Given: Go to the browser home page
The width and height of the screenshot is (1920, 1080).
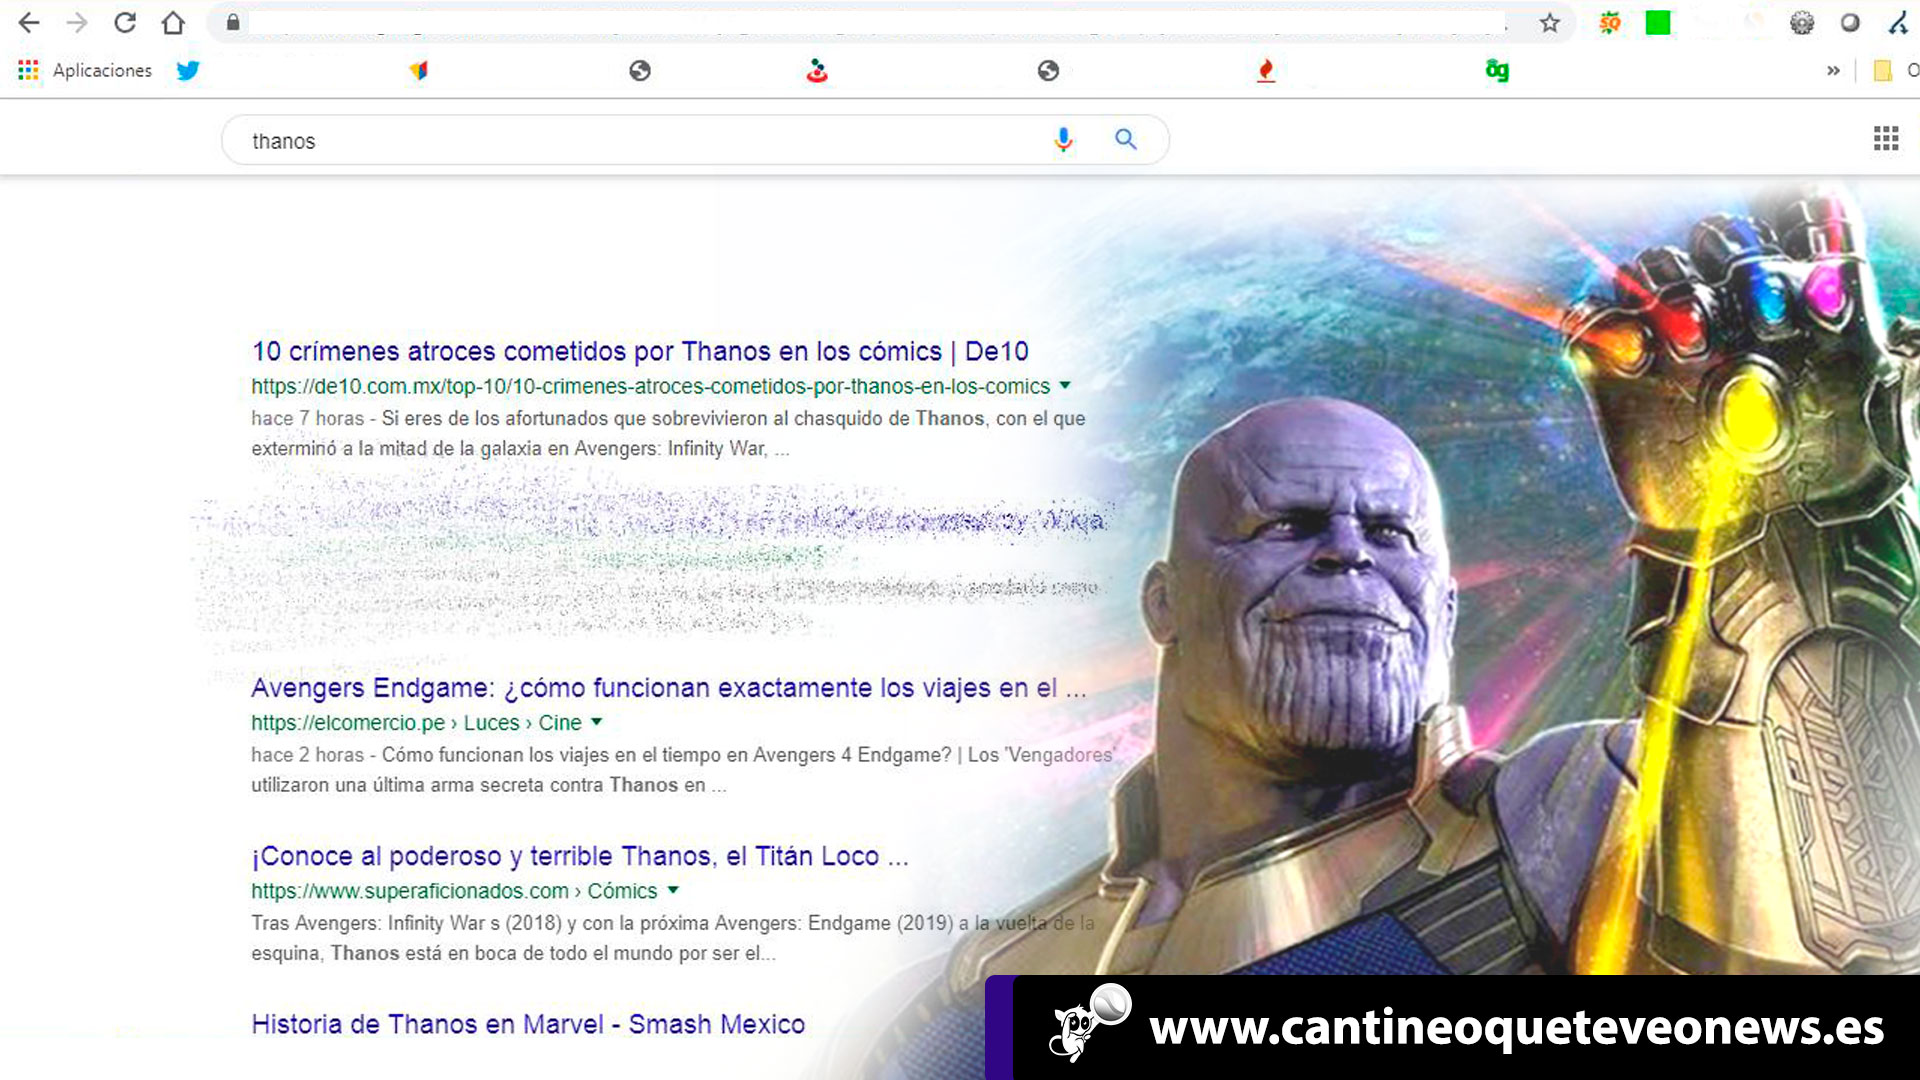Looking at the screenshot, I should pyautogui.click(x=173, y=22).
